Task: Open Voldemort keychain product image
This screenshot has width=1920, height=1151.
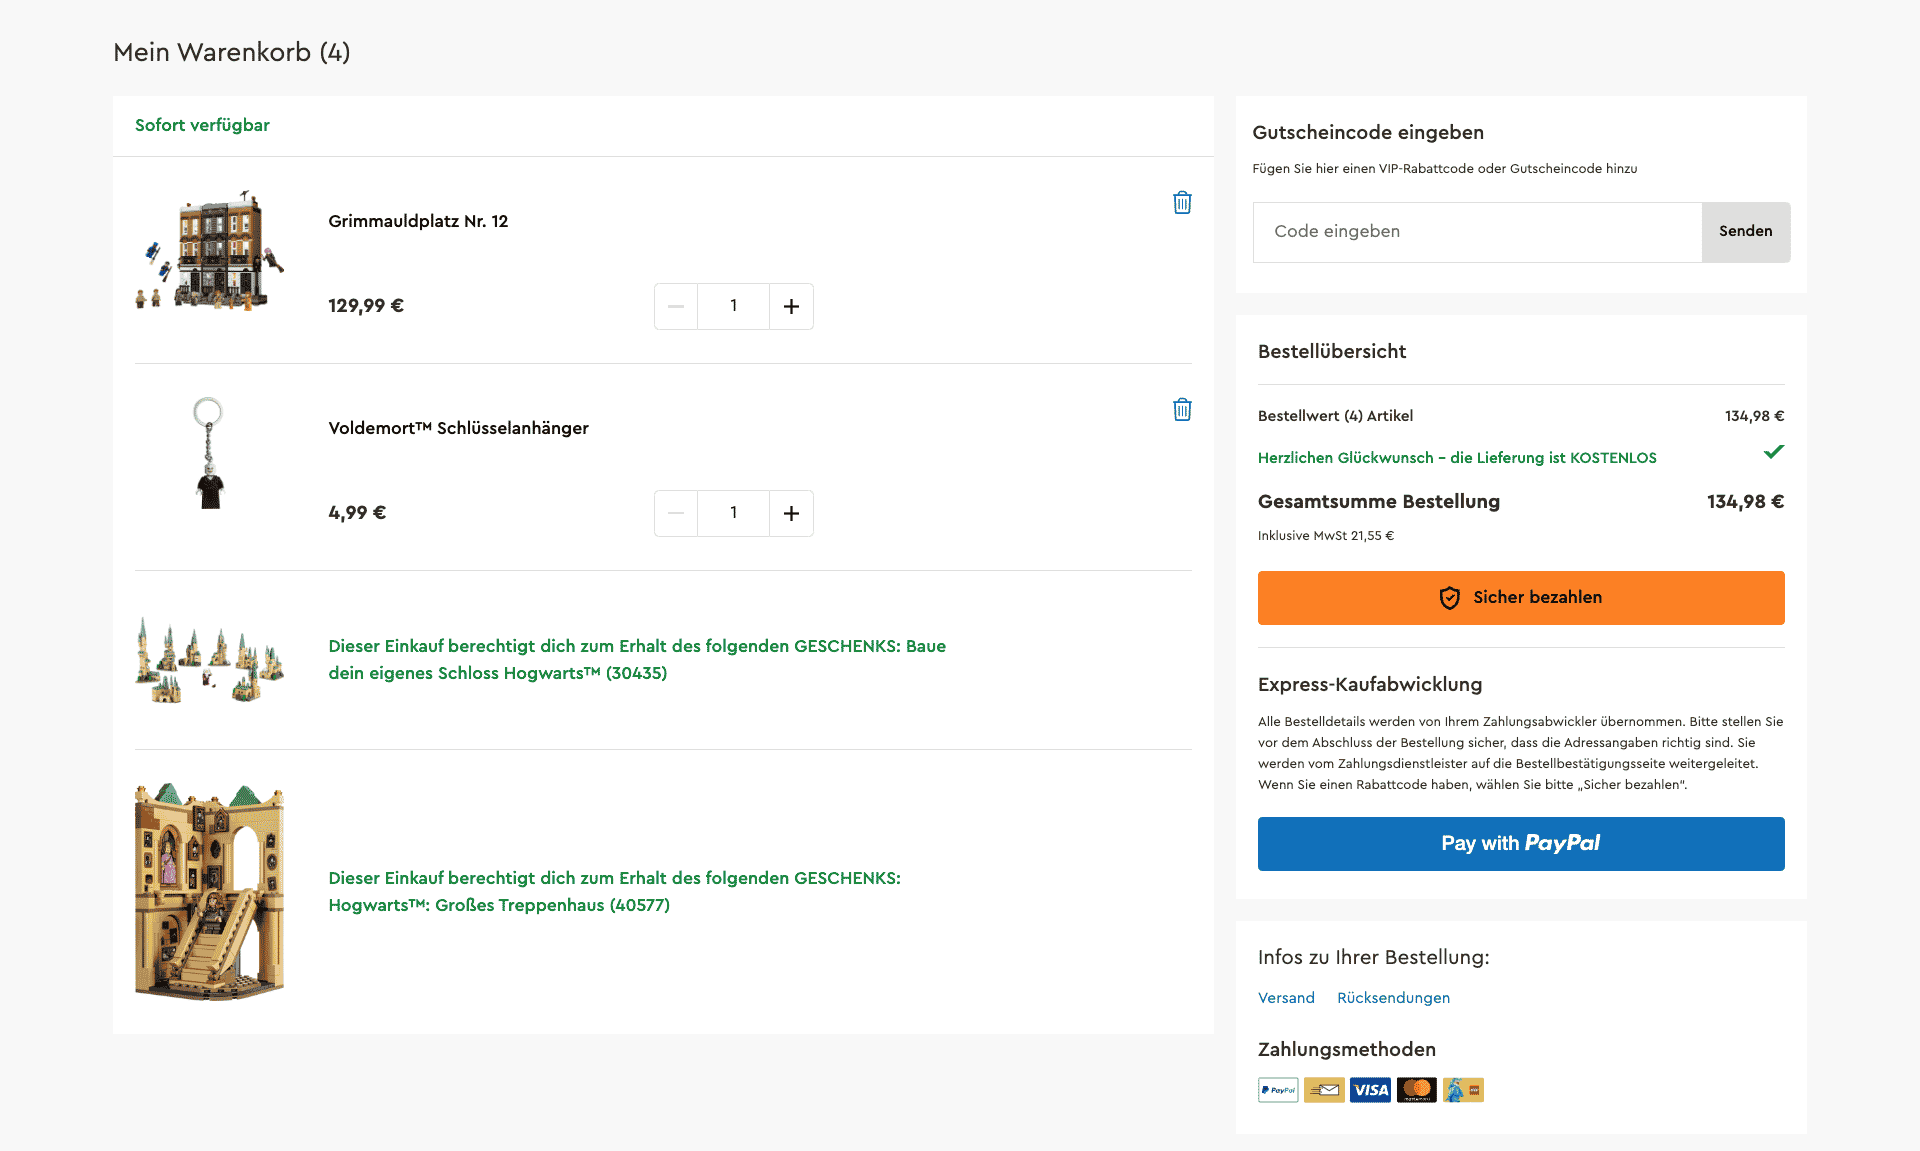Action: (209, 453)
